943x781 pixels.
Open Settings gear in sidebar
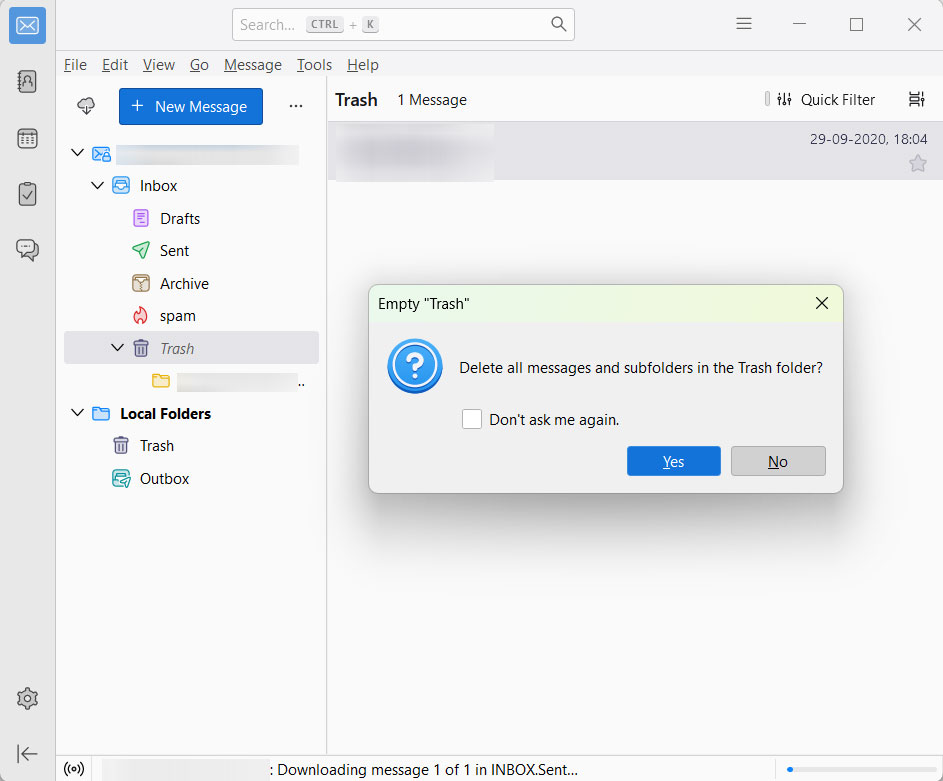tap(27, 698)
